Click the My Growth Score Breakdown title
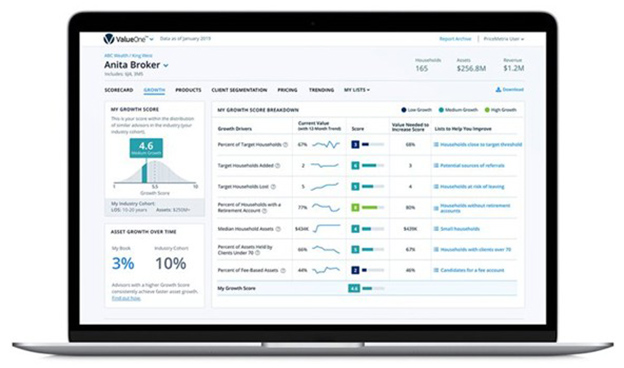 click(x=258, y=110)
